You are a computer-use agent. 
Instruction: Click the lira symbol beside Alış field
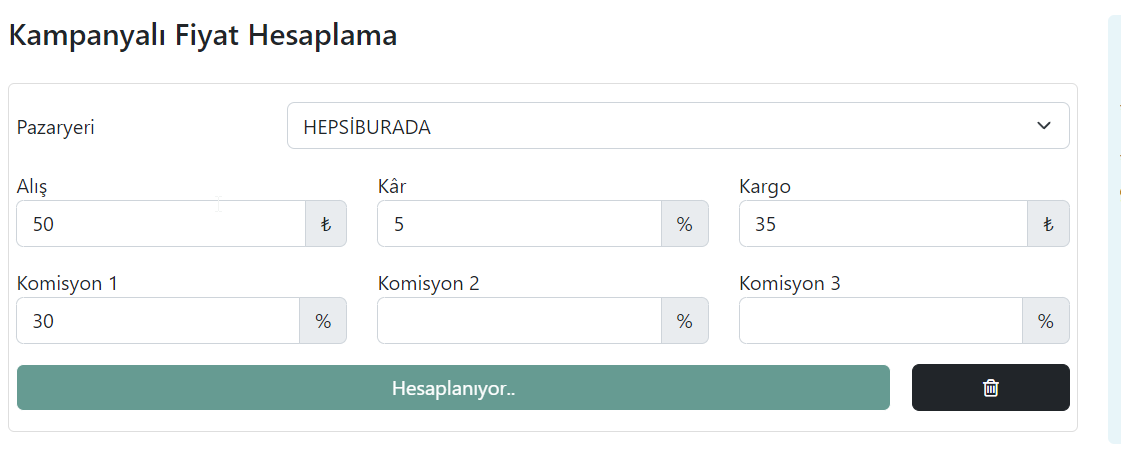[326, 224]
